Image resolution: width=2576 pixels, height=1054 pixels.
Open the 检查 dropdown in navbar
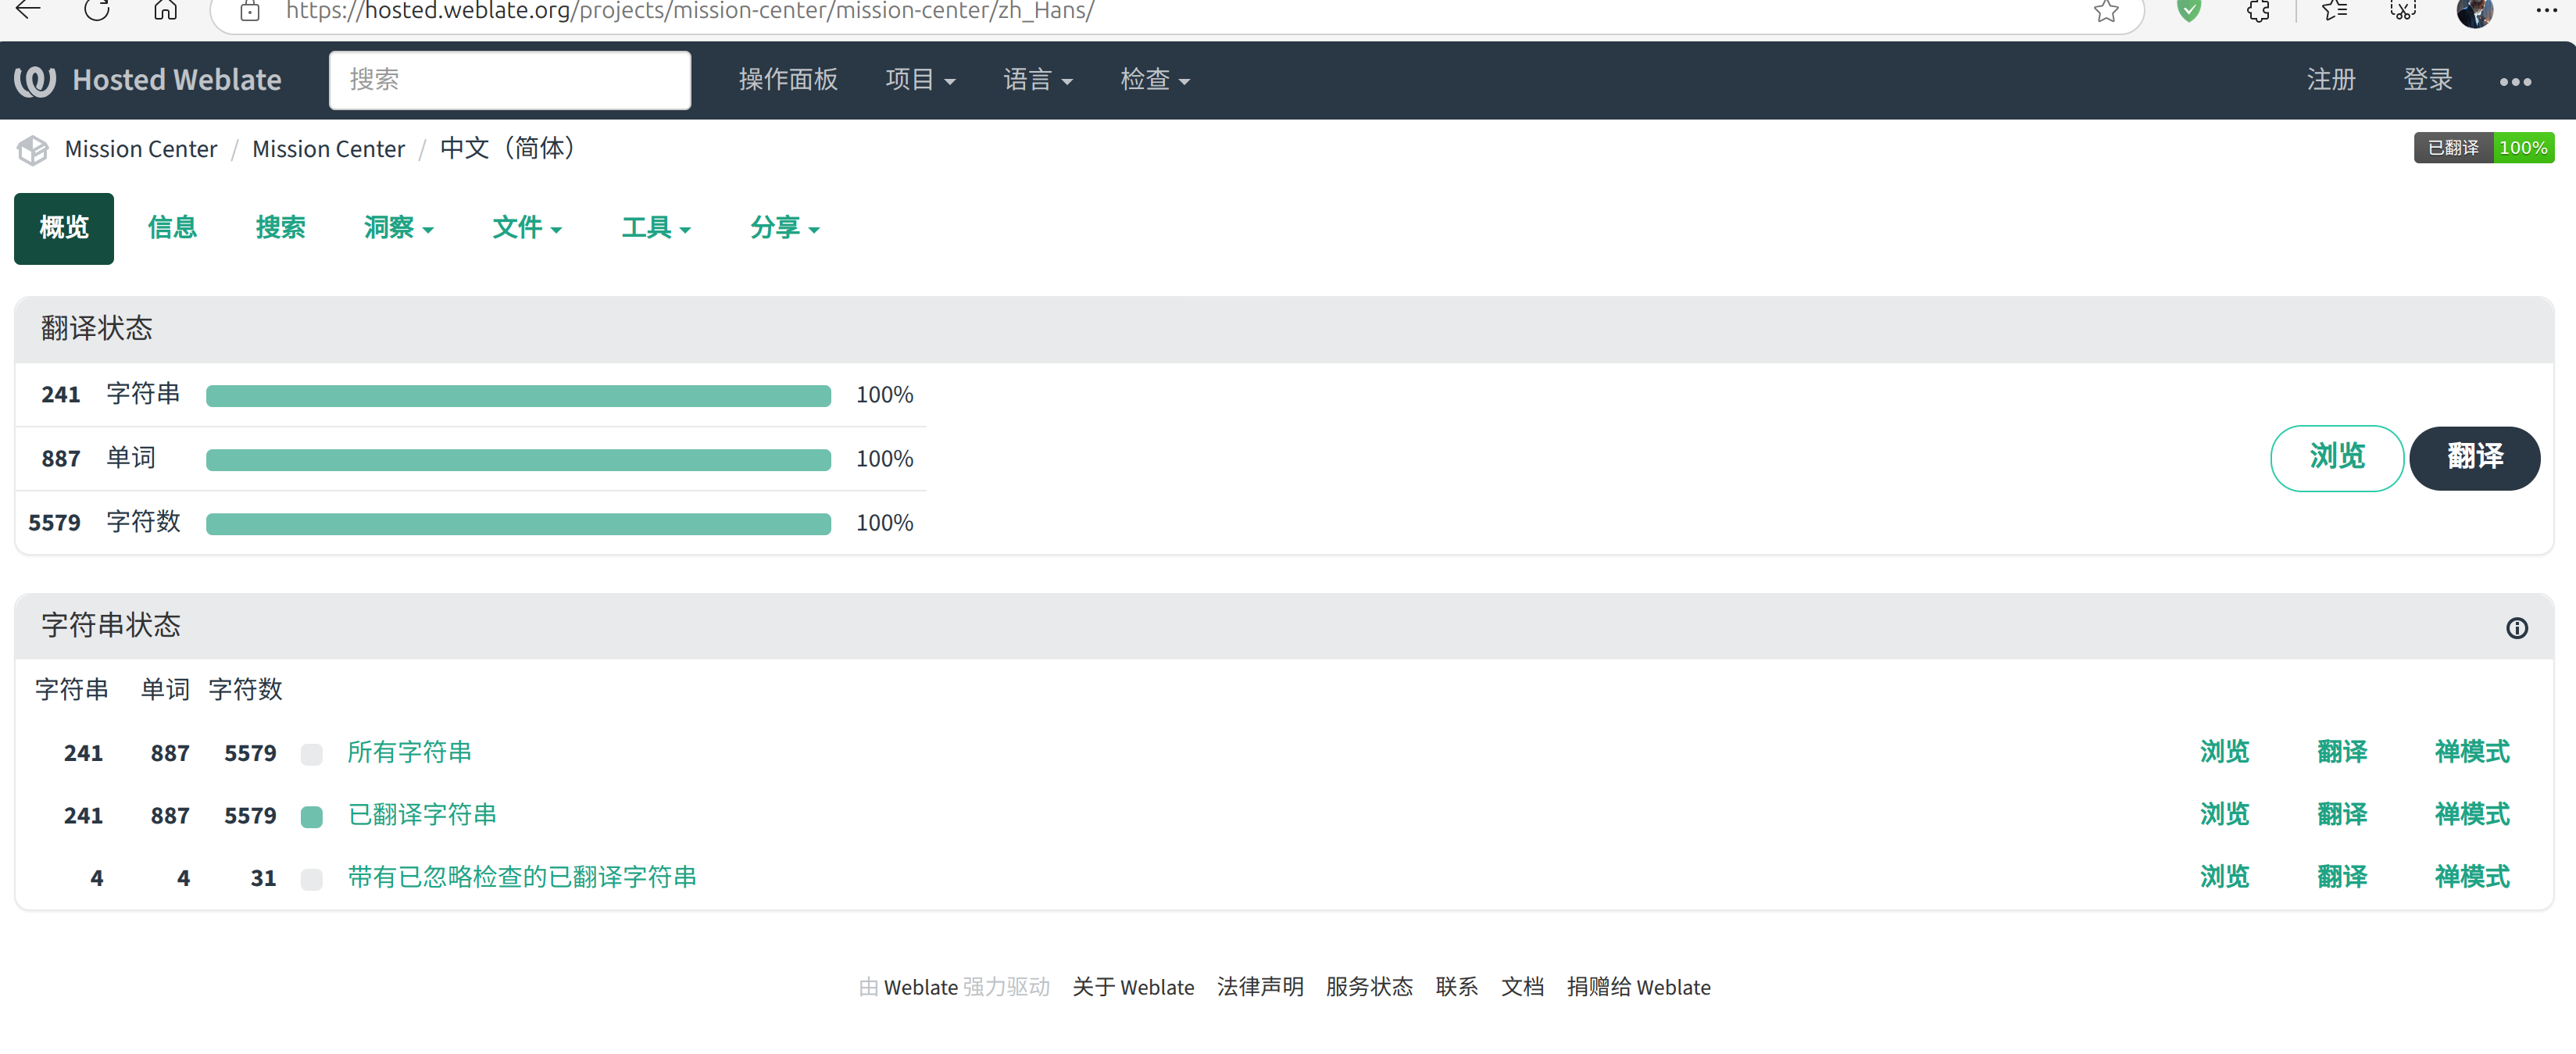1155,80
